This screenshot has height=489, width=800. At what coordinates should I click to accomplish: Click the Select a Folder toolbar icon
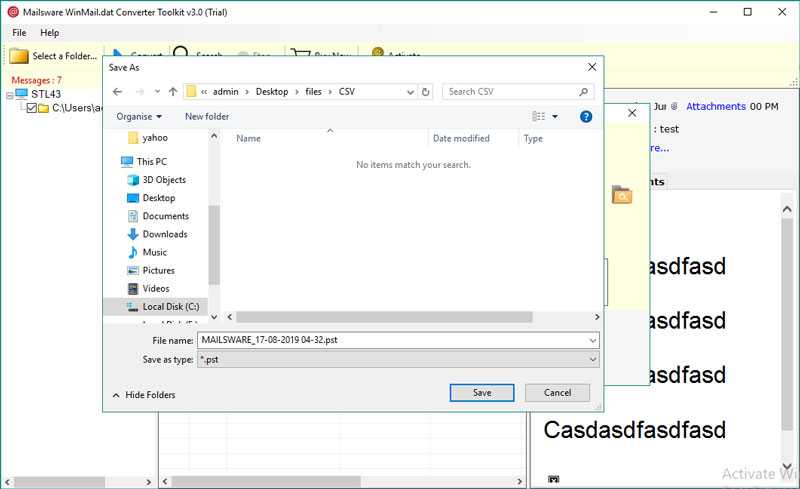(x=19, y=56)
